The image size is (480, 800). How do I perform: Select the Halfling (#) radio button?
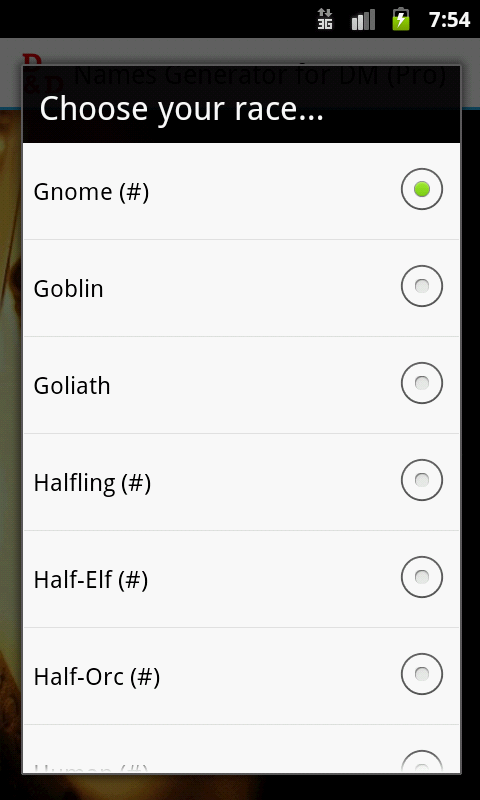(421, 480)
